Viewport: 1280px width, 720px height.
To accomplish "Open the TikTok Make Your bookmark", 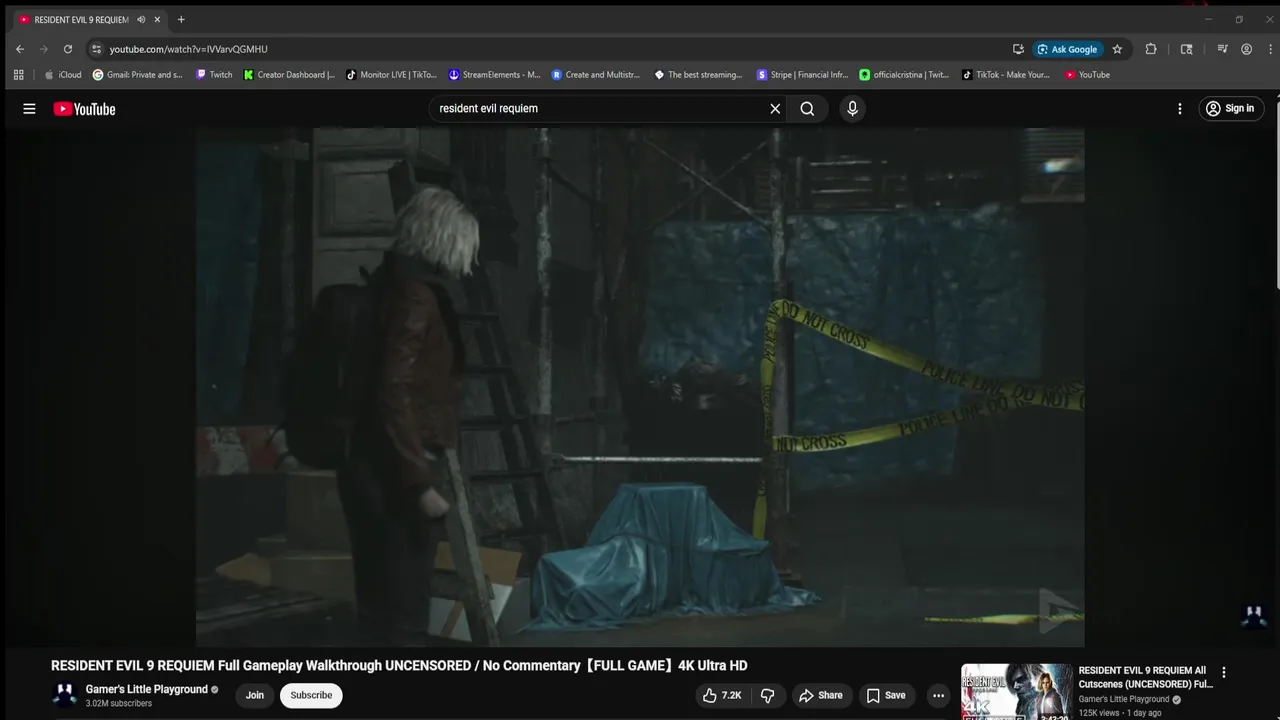I will [x=1007, y=75].
